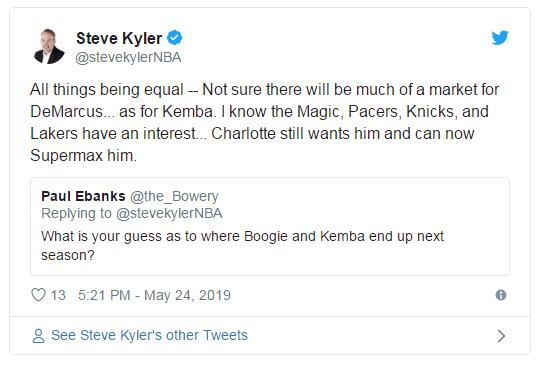Click the Twitter bird logo

point(500,37)
